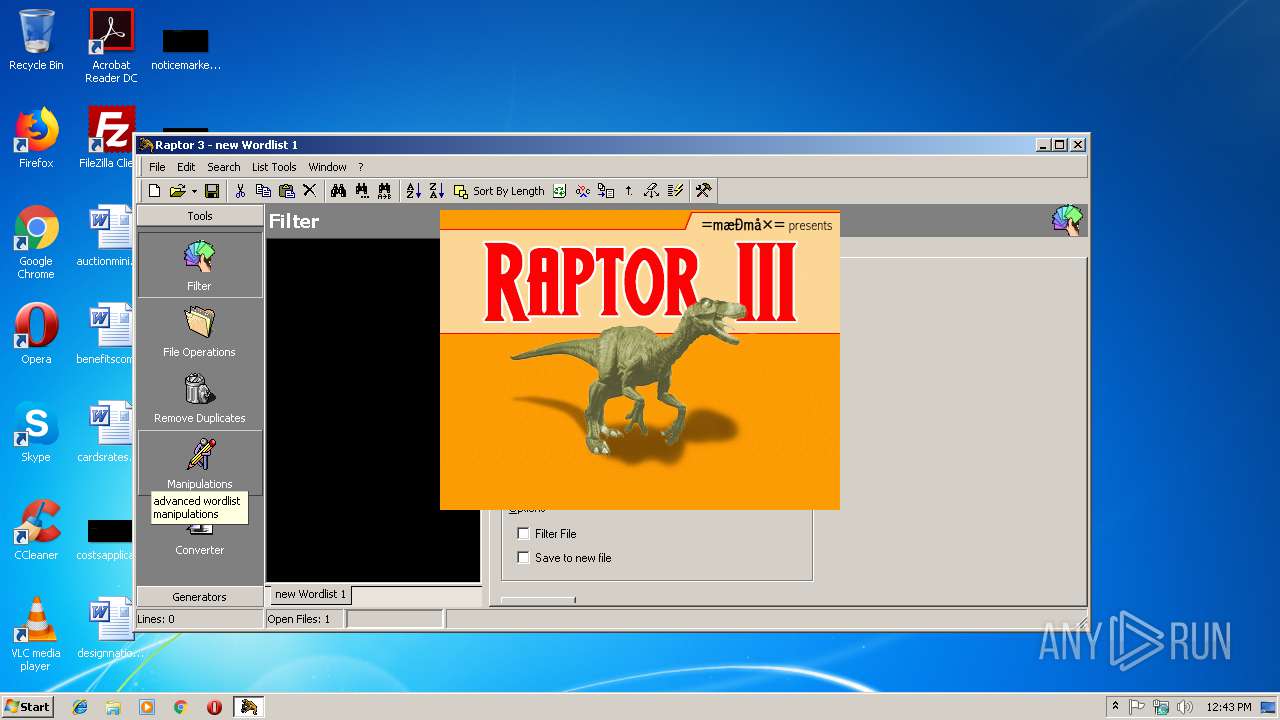The width and height of the screenshot is (1280, 720).
Task: Click the up arrow toolbar icon
Action: 628,191
